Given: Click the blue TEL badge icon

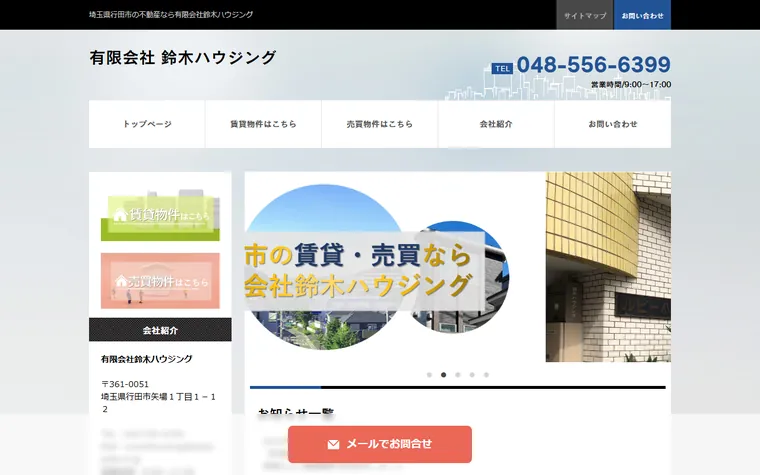Looking at the screenshot, I should click(502, 68).
